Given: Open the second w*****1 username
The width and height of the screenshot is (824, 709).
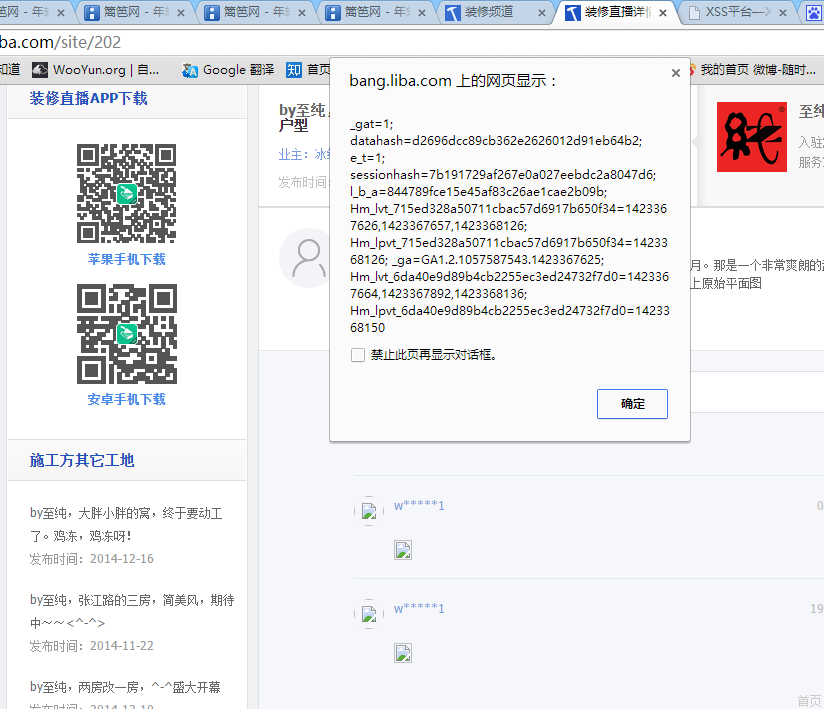Looking at the screenshot, I should (x=419, y=609).
